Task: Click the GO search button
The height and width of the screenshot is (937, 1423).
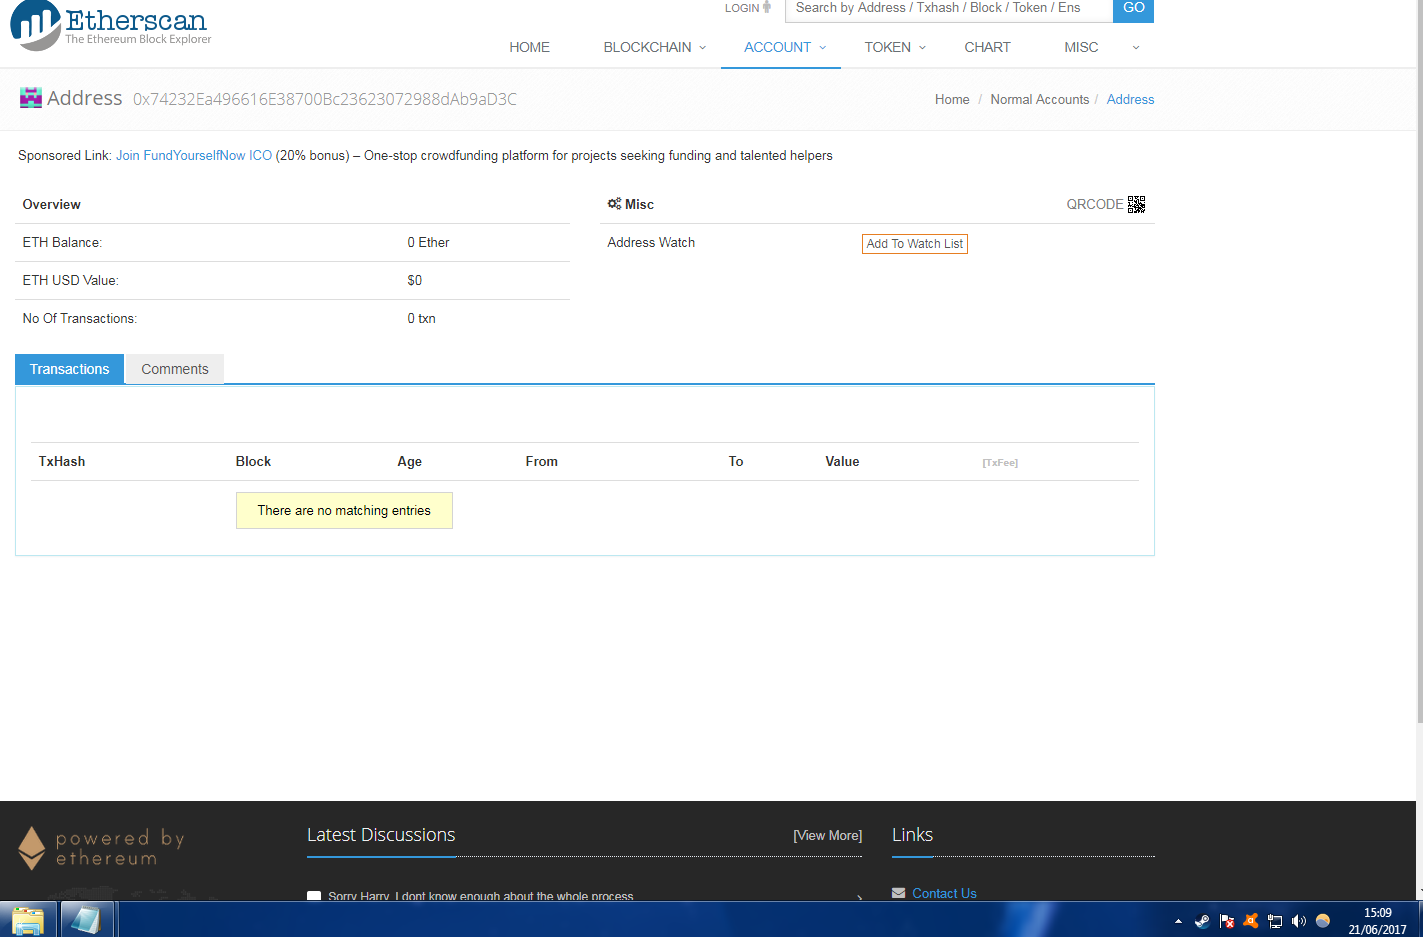Action: 1133,9
